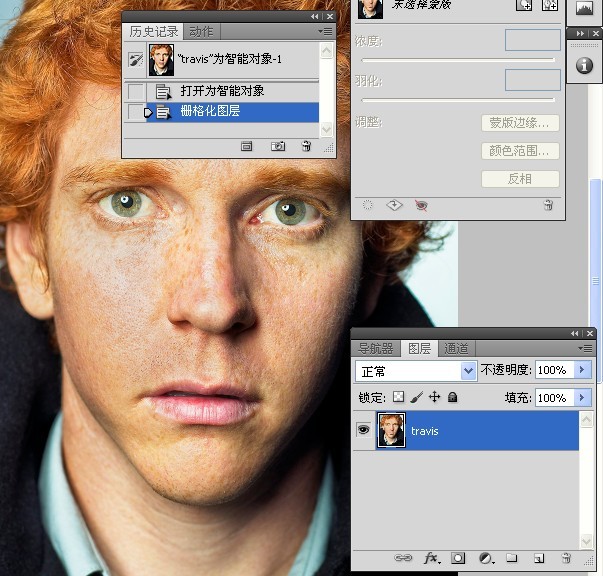Click the create new snapshot camera icon
This screenshot has width=603, height=576.
tap(278, 146)
